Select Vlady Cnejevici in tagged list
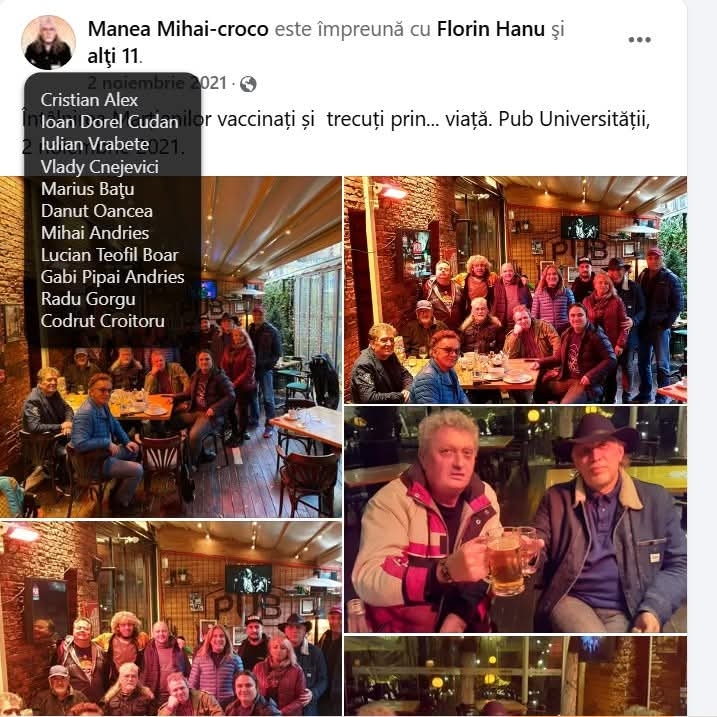 pos(100,166)
